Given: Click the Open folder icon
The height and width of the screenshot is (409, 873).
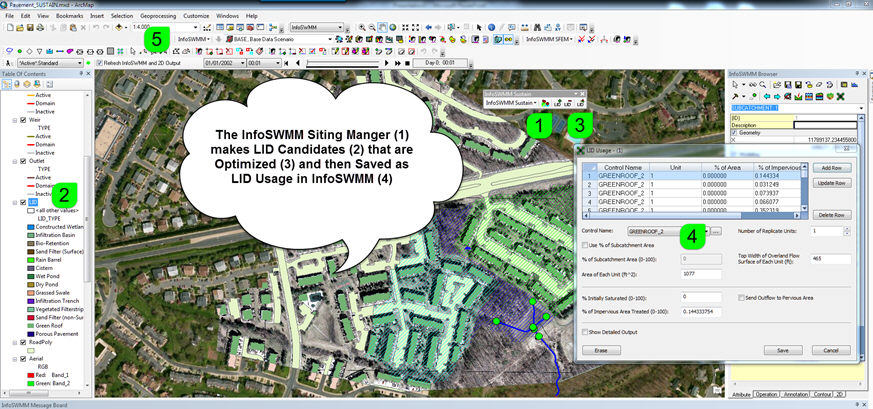Looking at the screenshot, I should [19, 27].
